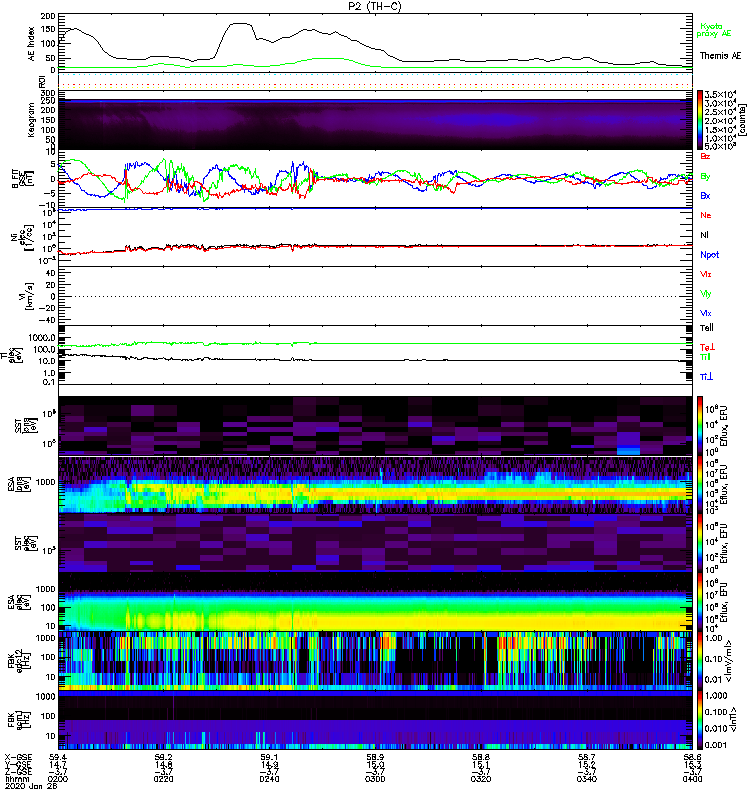
Task: Click the 2020 Jan 26 date label
Action: click(32, 786)
